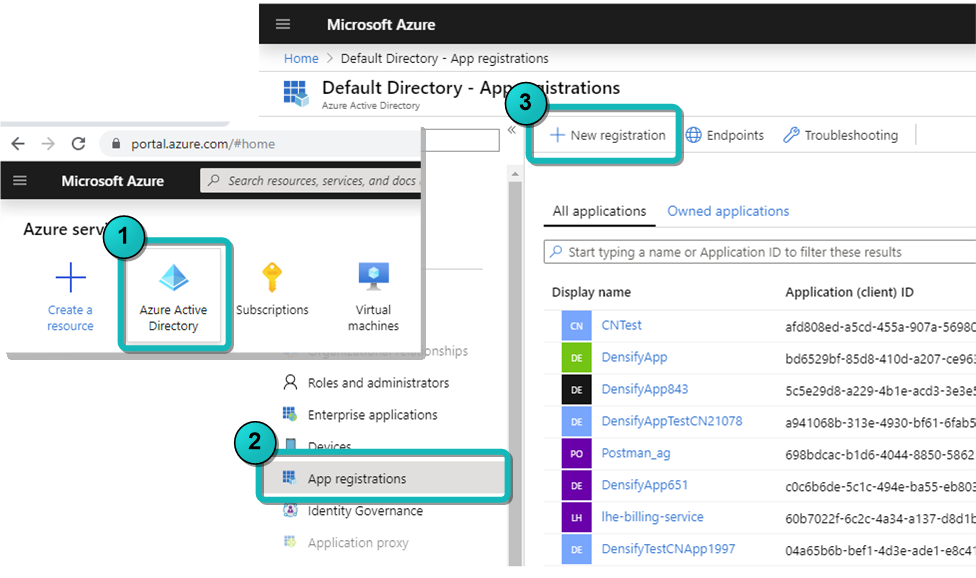
Task: Open the DensifyApp843 application link
Action: 645,389
